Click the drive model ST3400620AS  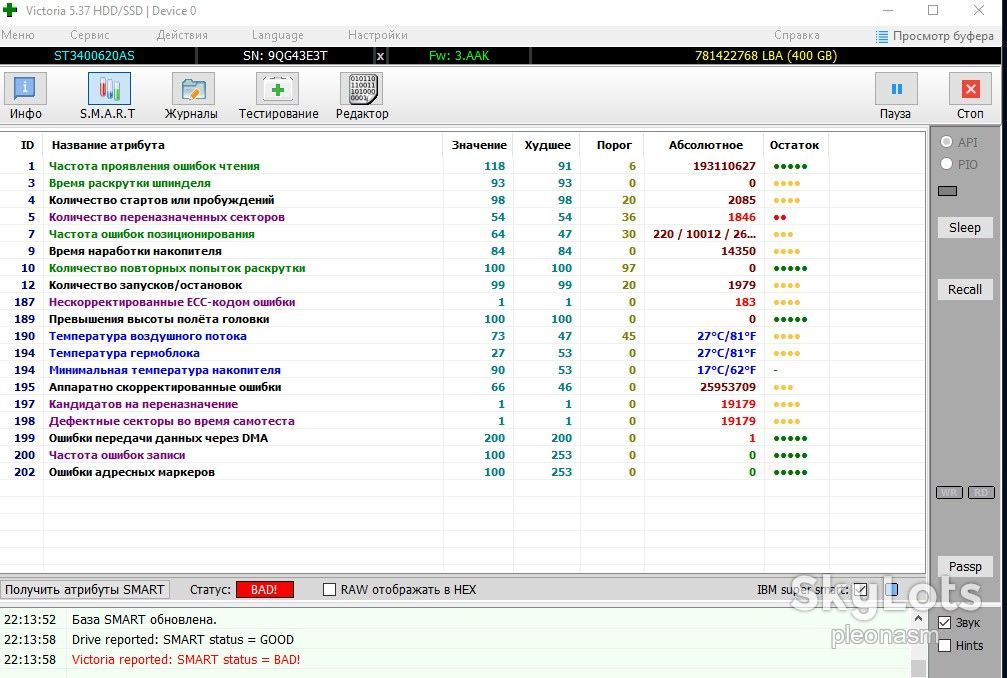[94, 56]
